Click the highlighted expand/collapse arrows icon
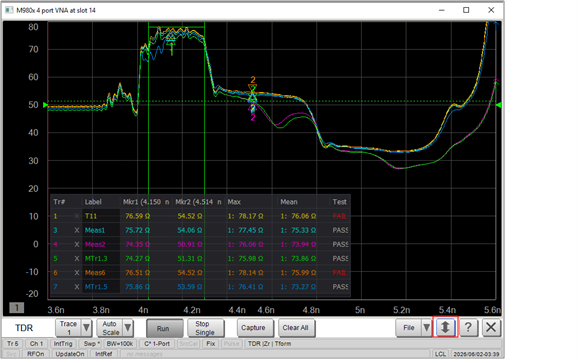 coord(445,327)
